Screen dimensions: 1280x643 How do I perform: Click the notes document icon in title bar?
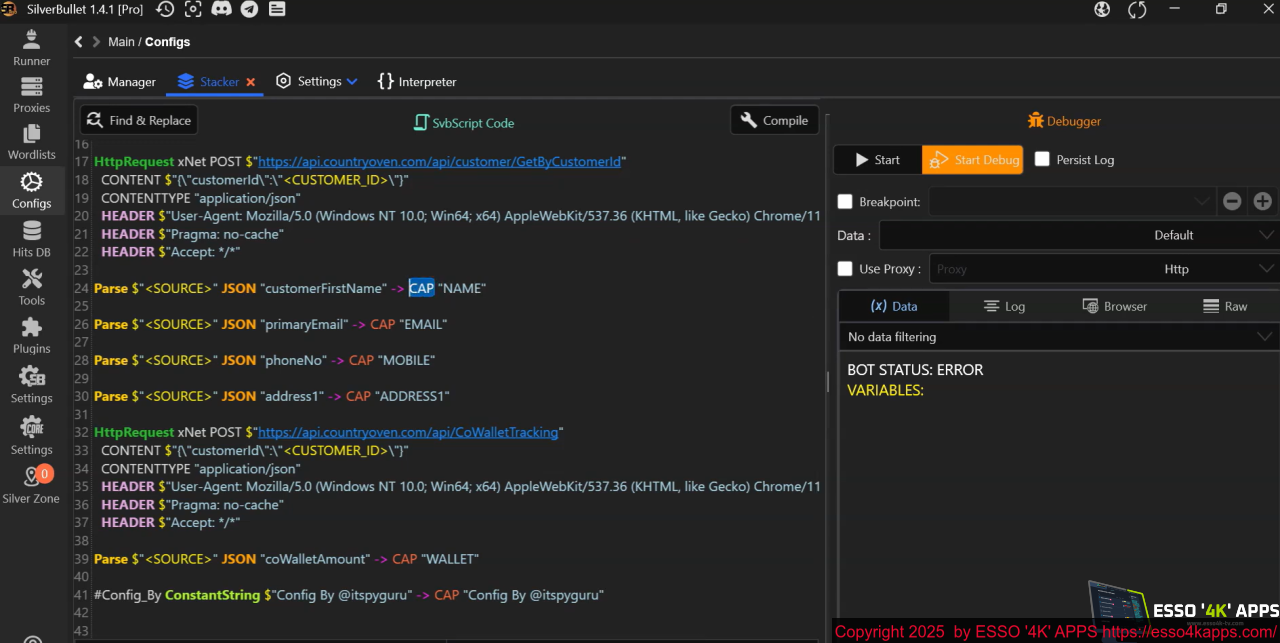pos(277,9)
